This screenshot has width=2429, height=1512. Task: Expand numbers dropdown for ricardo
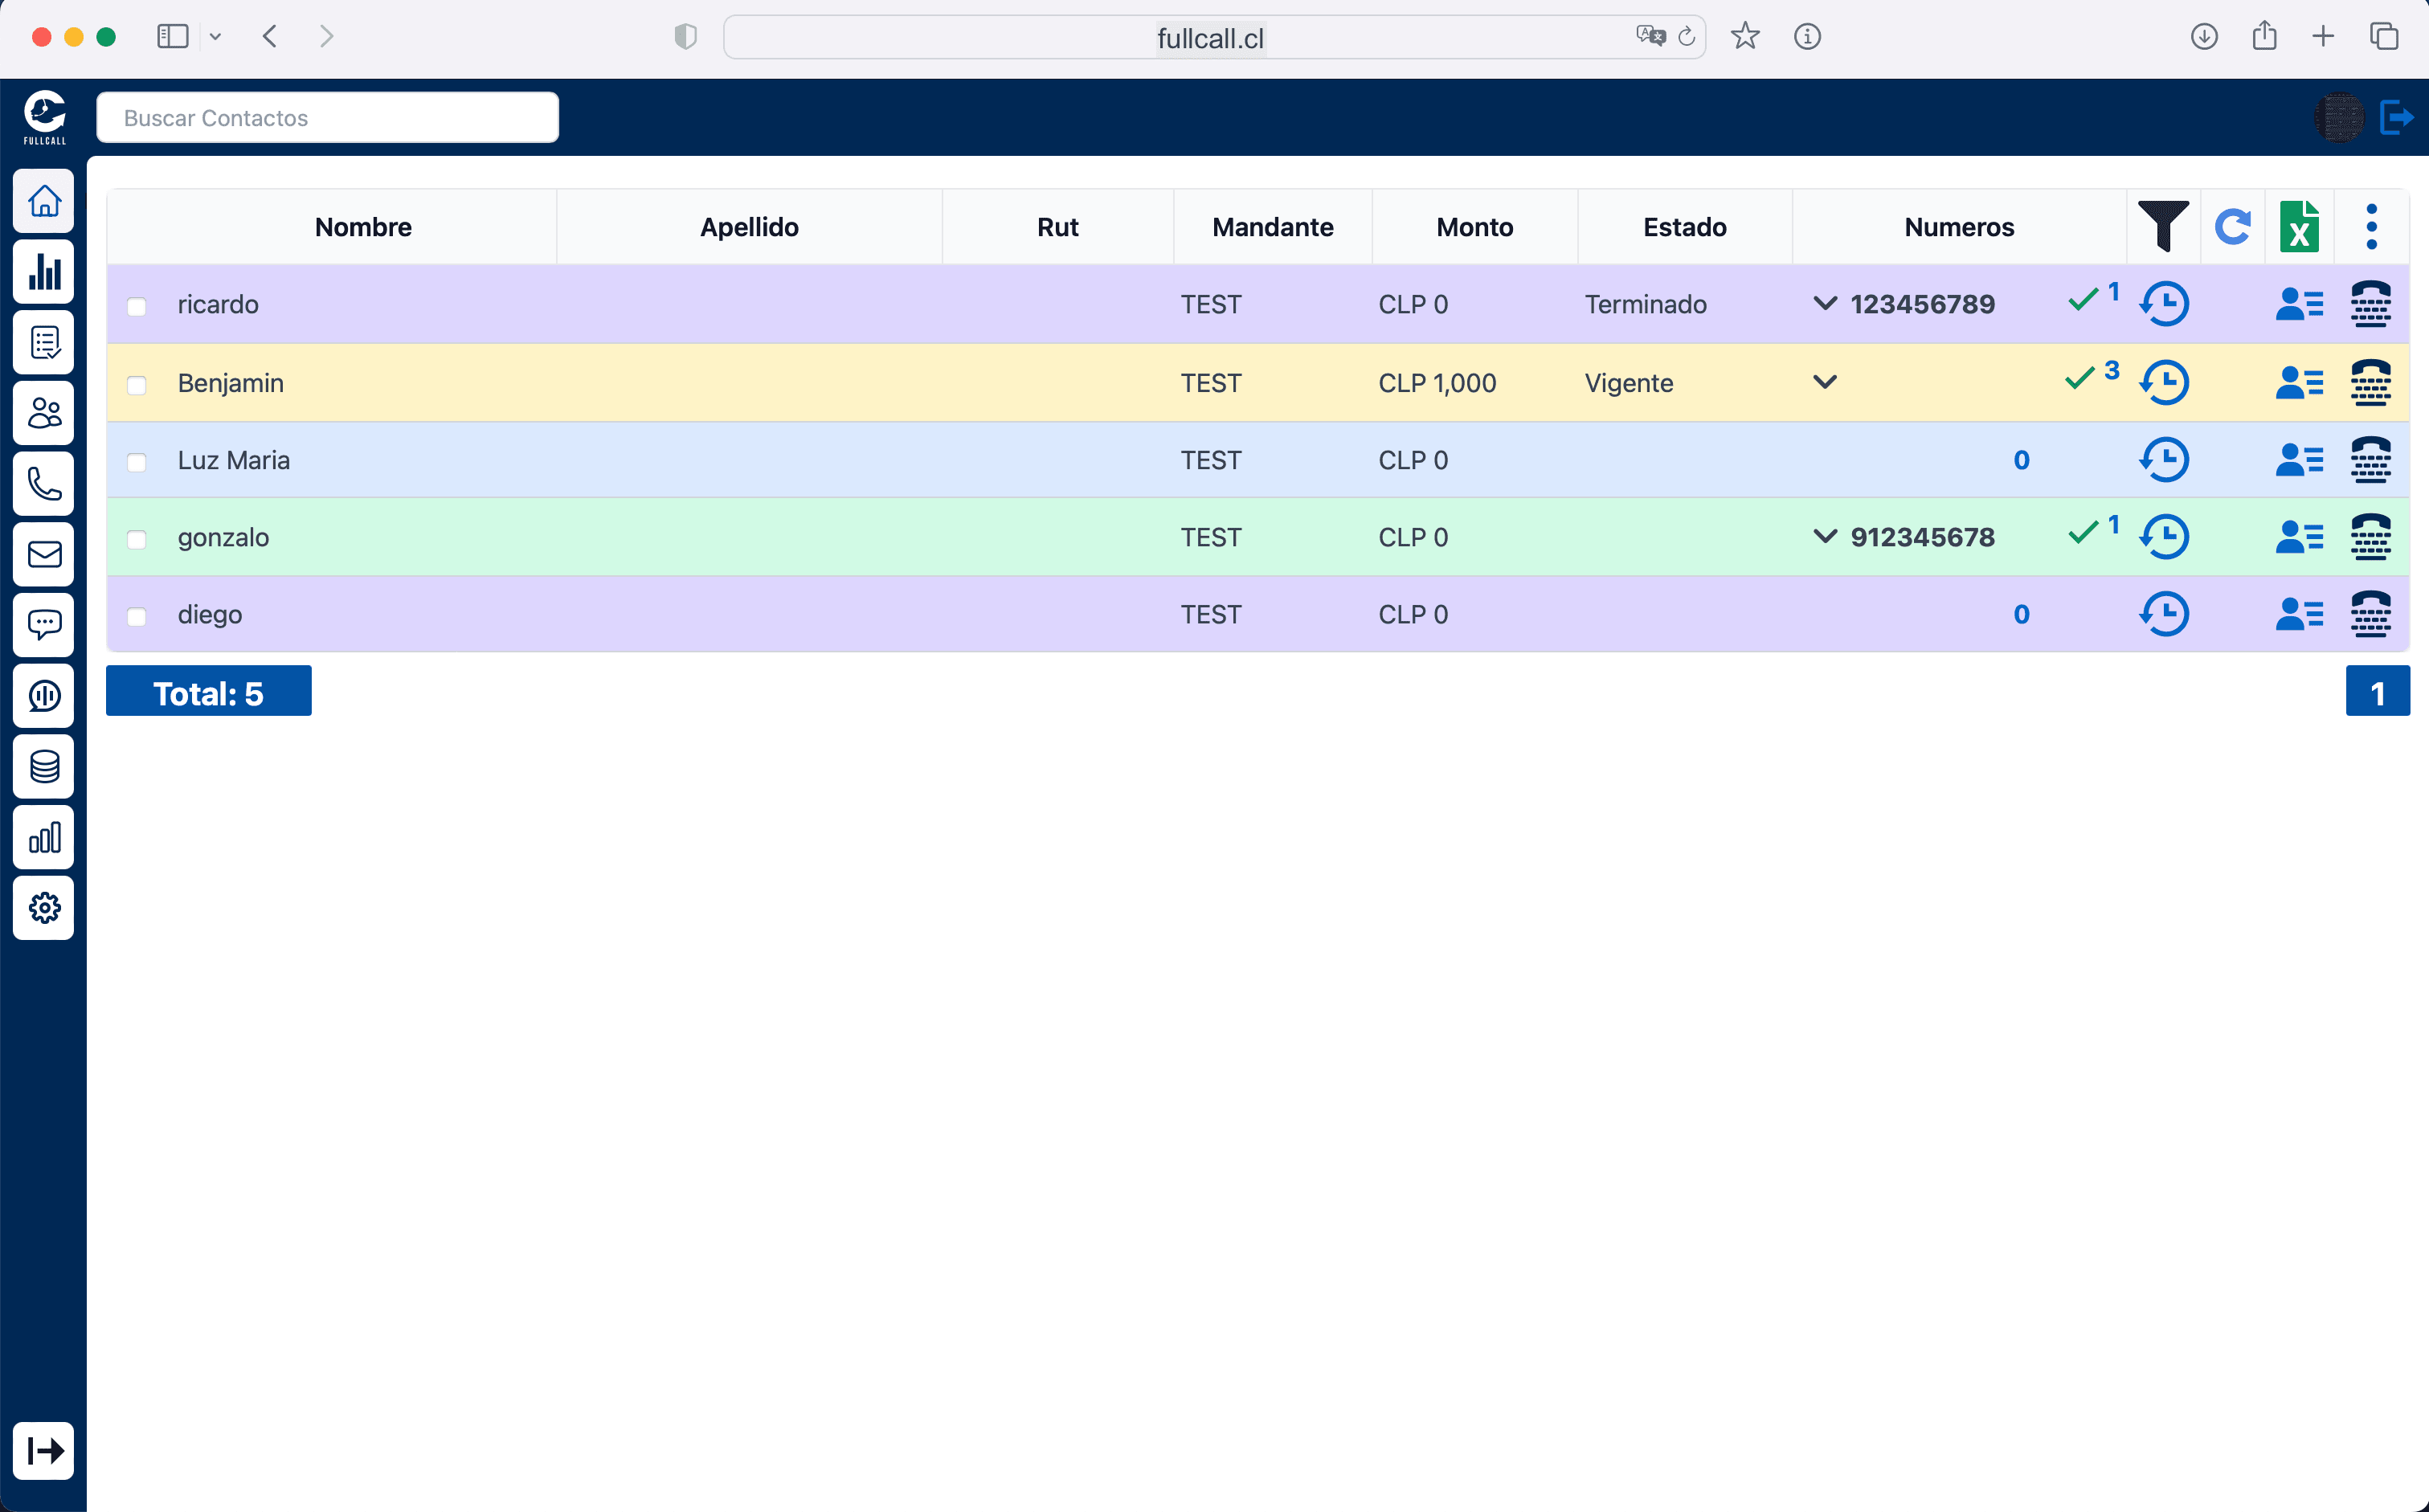click(x=1825, y=304)
